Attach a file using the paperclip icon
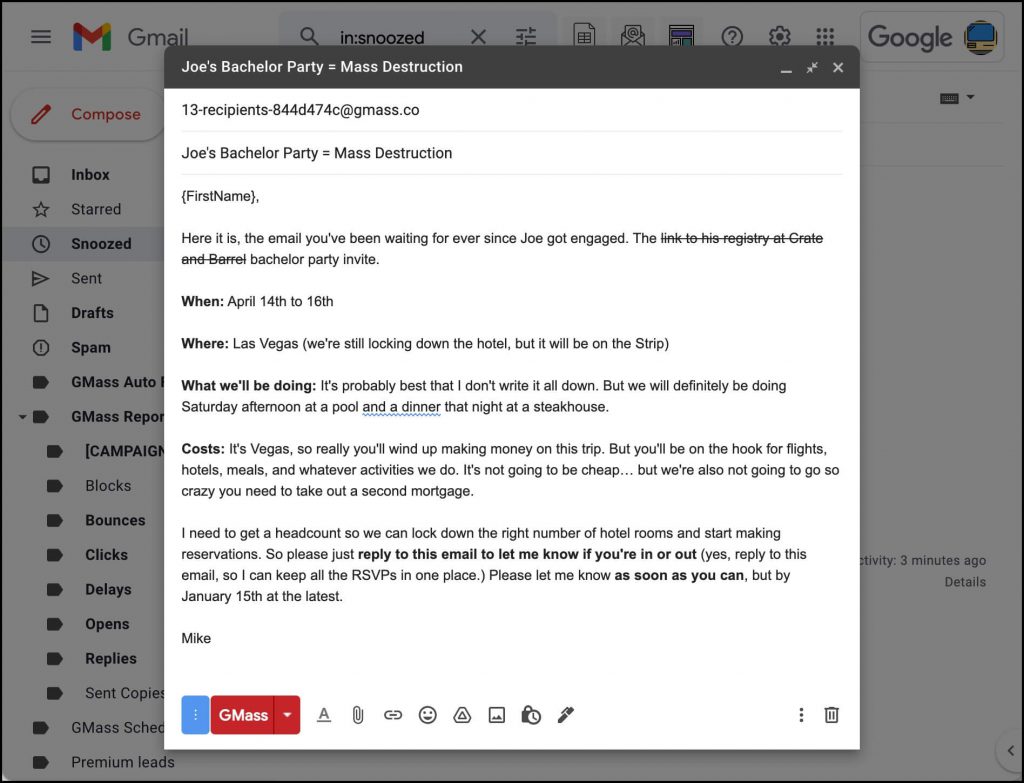This screenshot has height=783, width=1024. [358, 715]
